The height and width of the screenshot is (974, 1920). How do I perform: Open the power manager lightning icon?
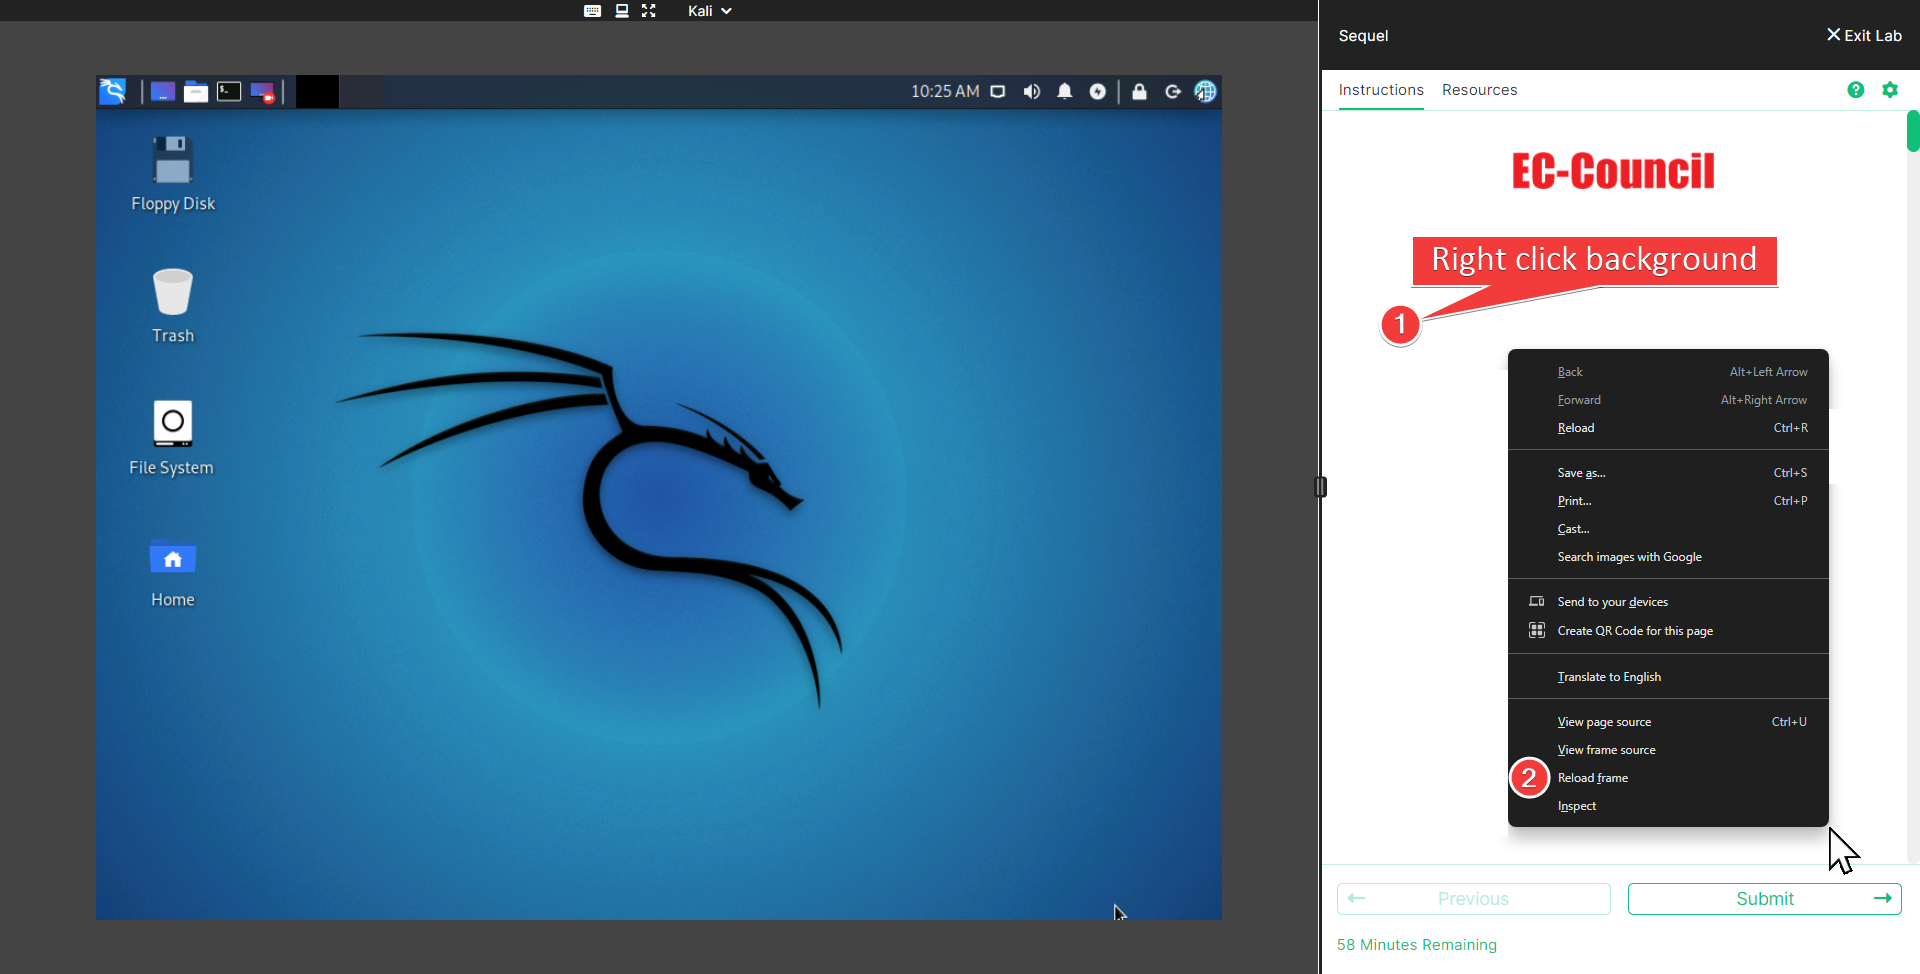[1098, 92]
